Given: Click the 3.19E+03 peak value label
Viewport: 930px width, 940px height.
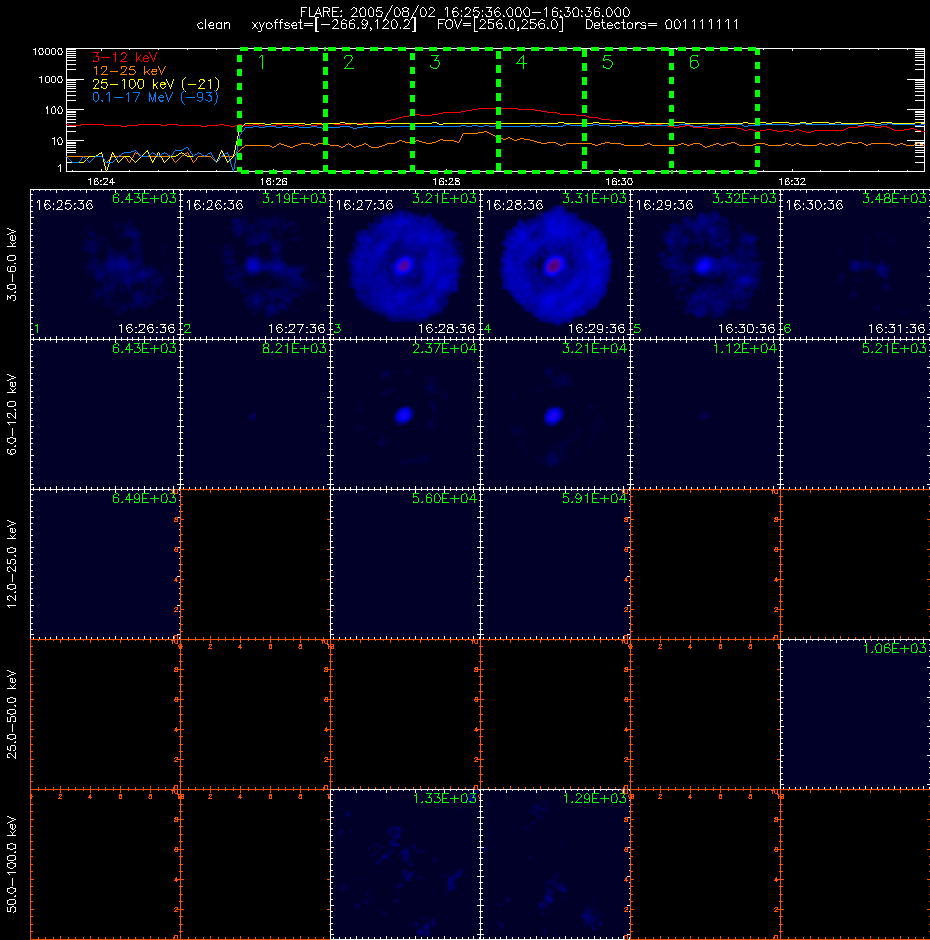Looking at the screenshot, I should 294,198.
